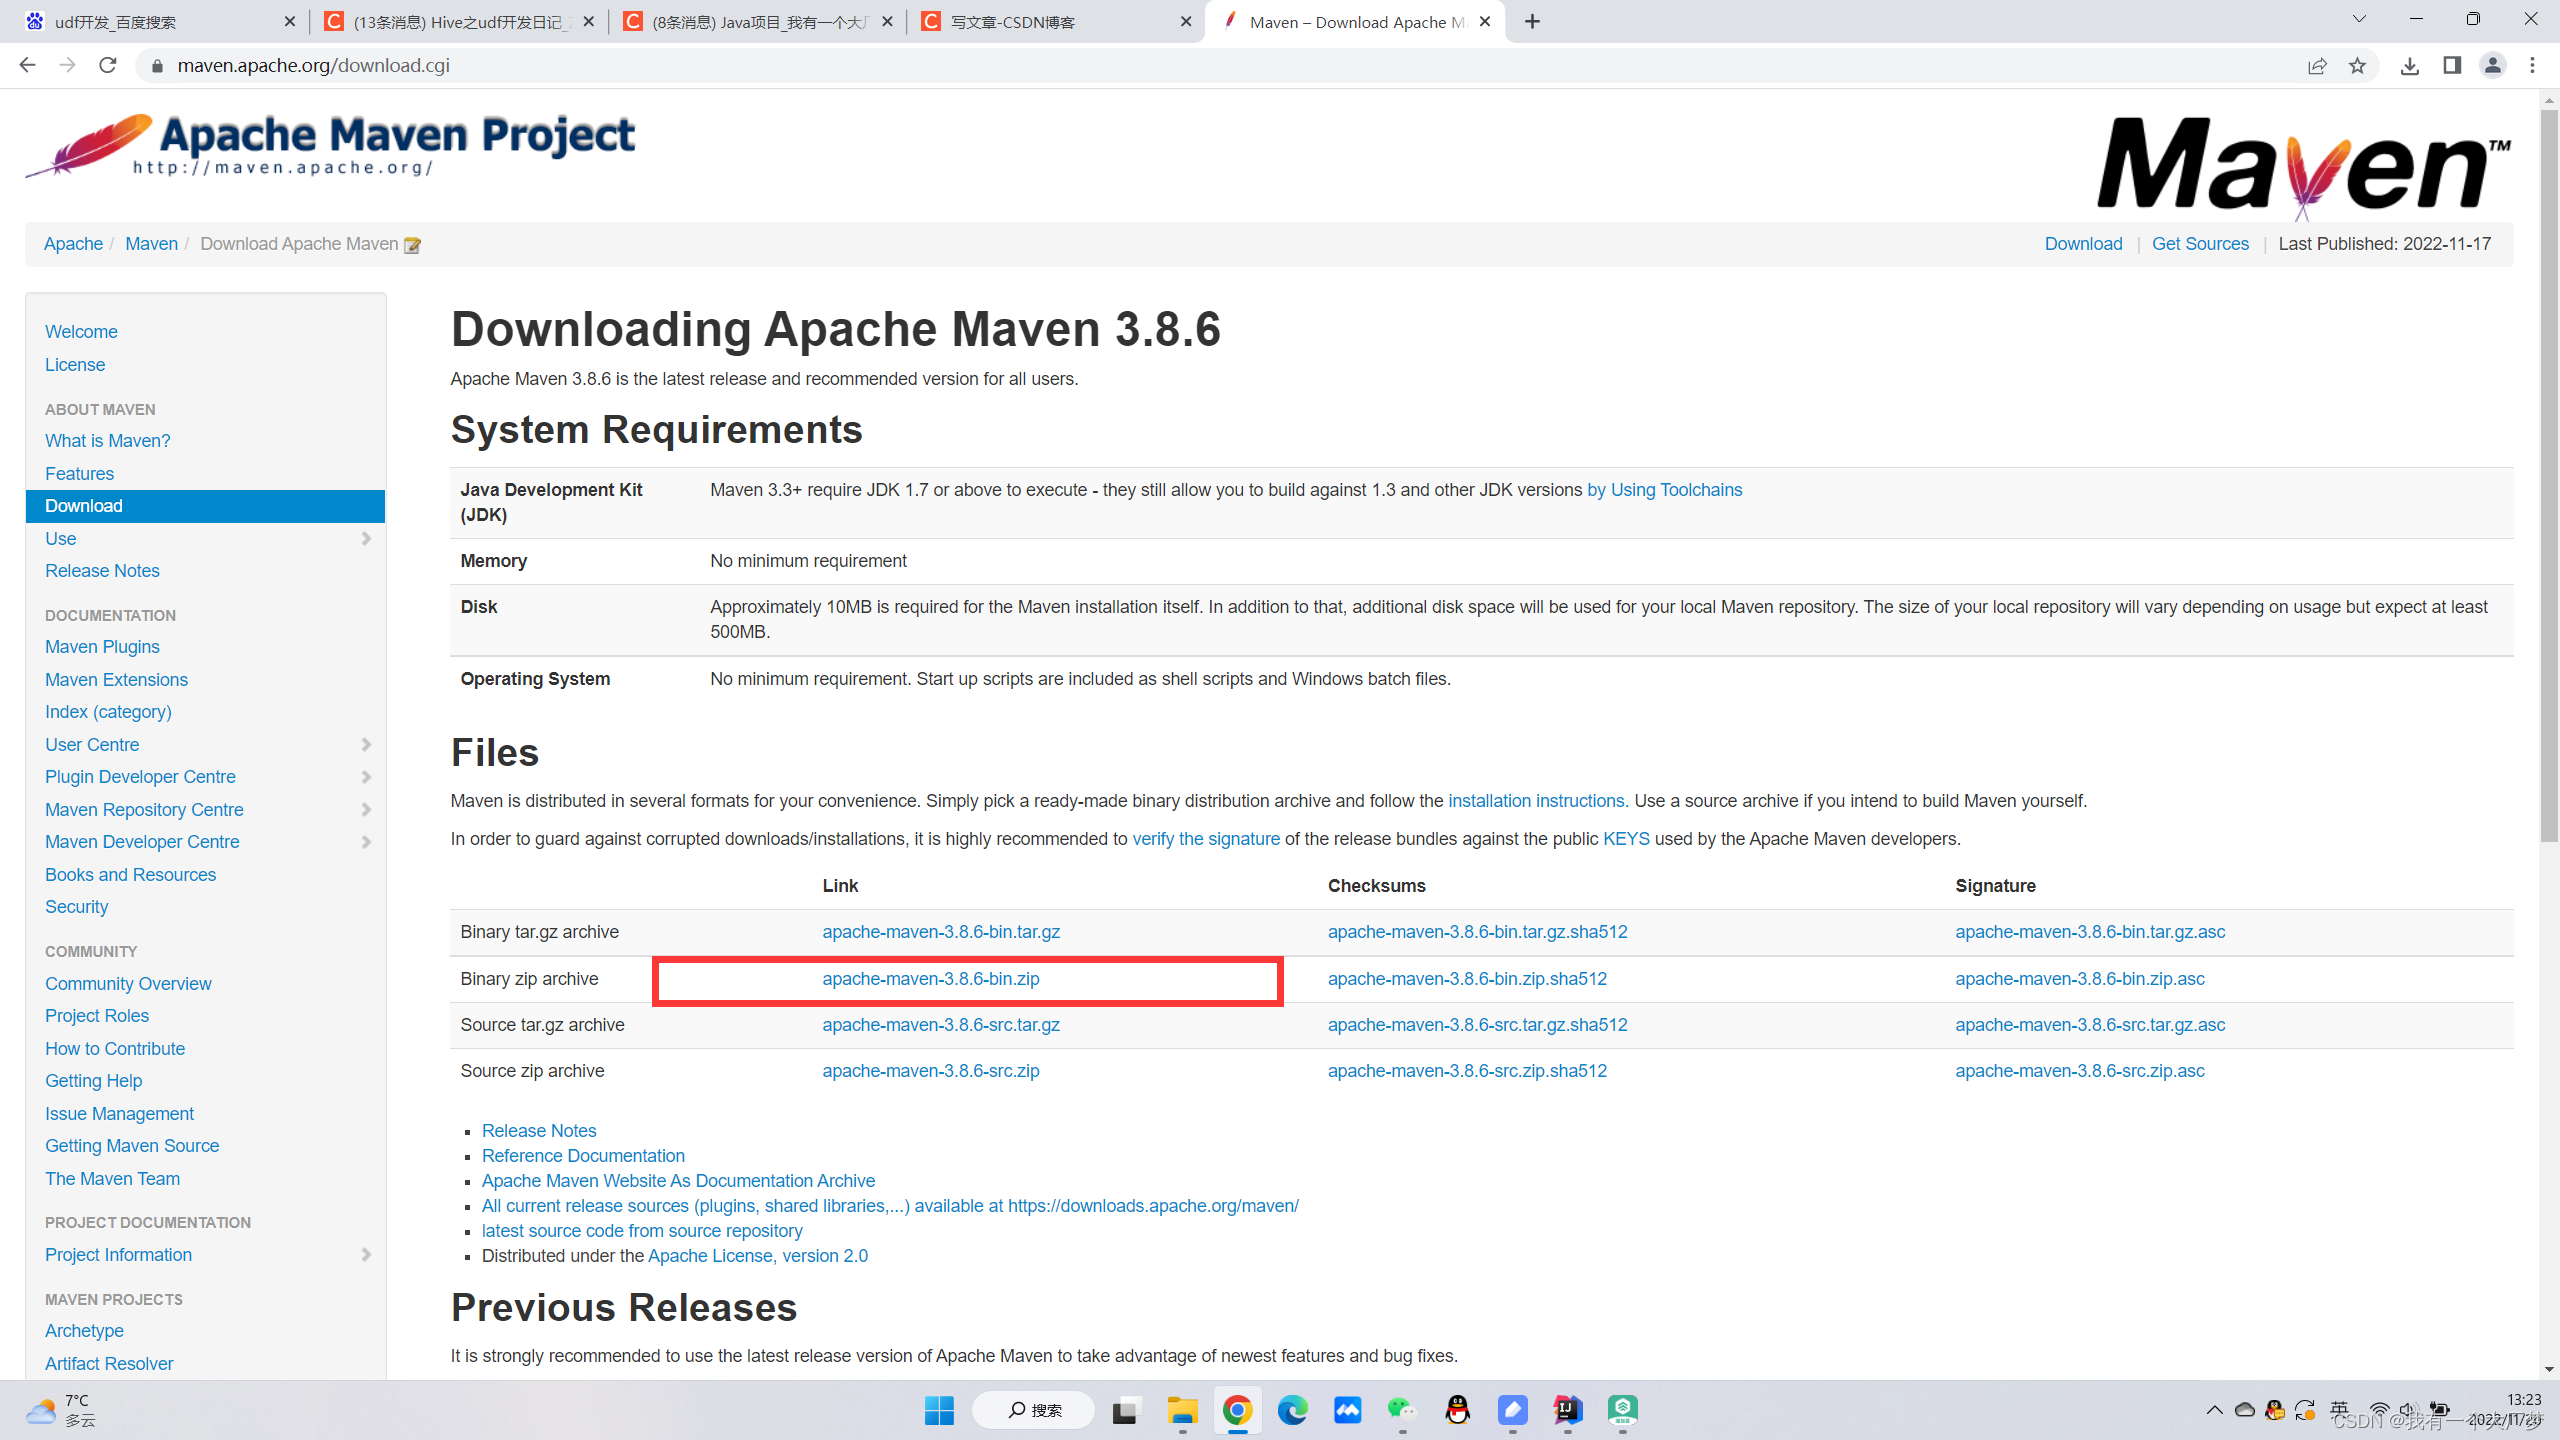Screen dimensions: 2560x1440
Task: Open the What is Maven page
Action: 107,440
